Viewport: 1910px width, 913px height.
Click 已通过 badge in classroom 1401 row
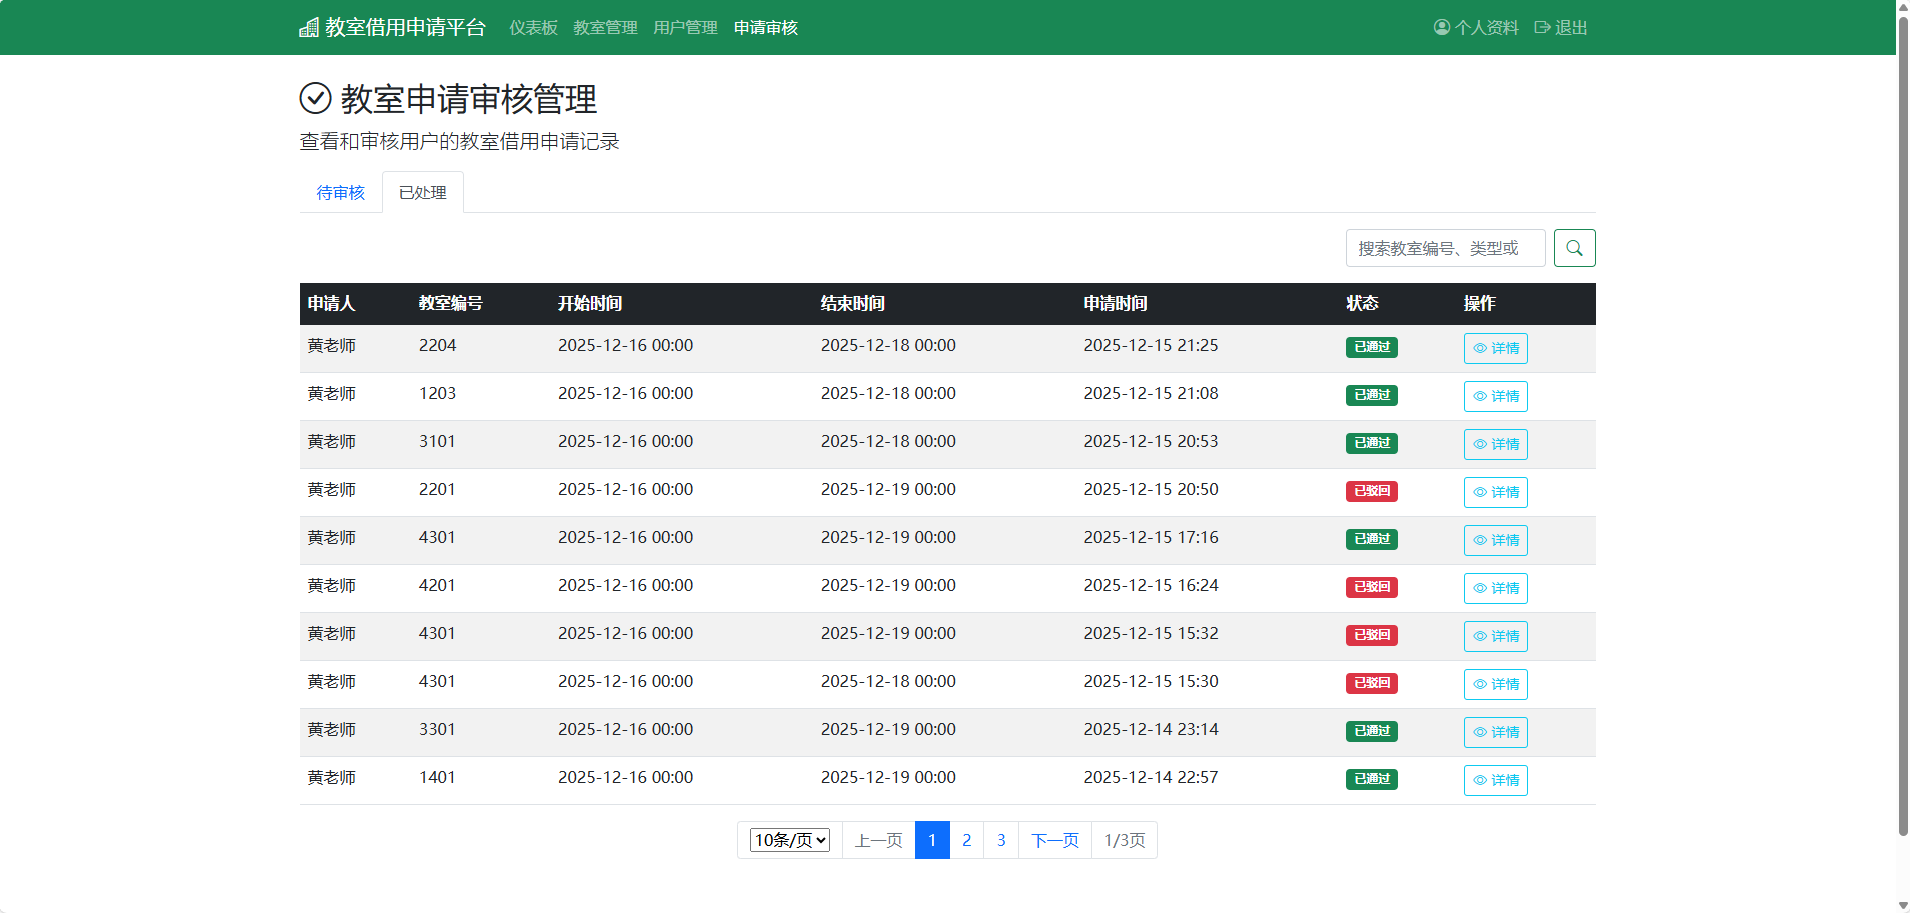[1372, 779]
